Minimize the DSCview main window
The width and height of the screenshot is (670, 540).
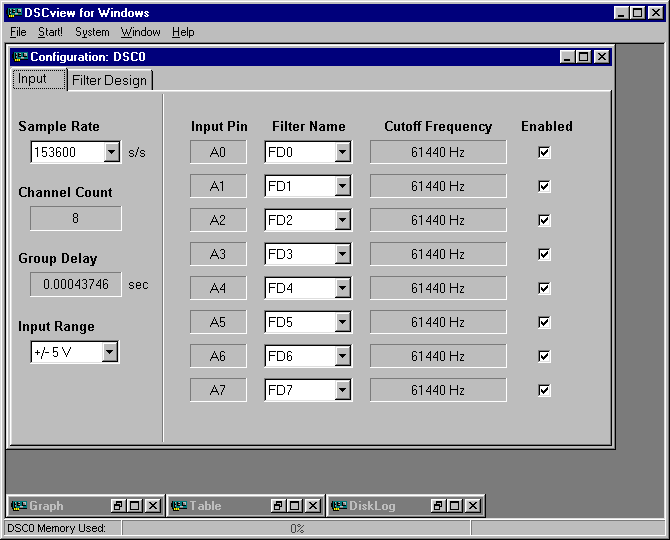[621, 13]
